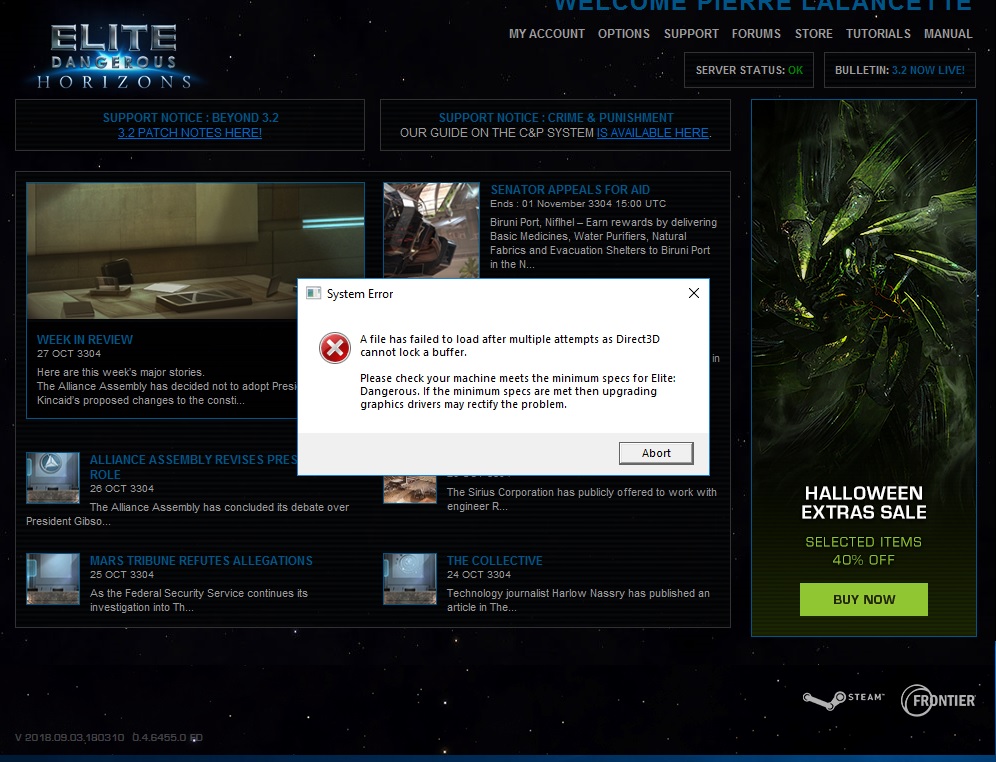Click the Bulletin 3.2 Now Live link

pyautogui.click(x=928, y=70)
